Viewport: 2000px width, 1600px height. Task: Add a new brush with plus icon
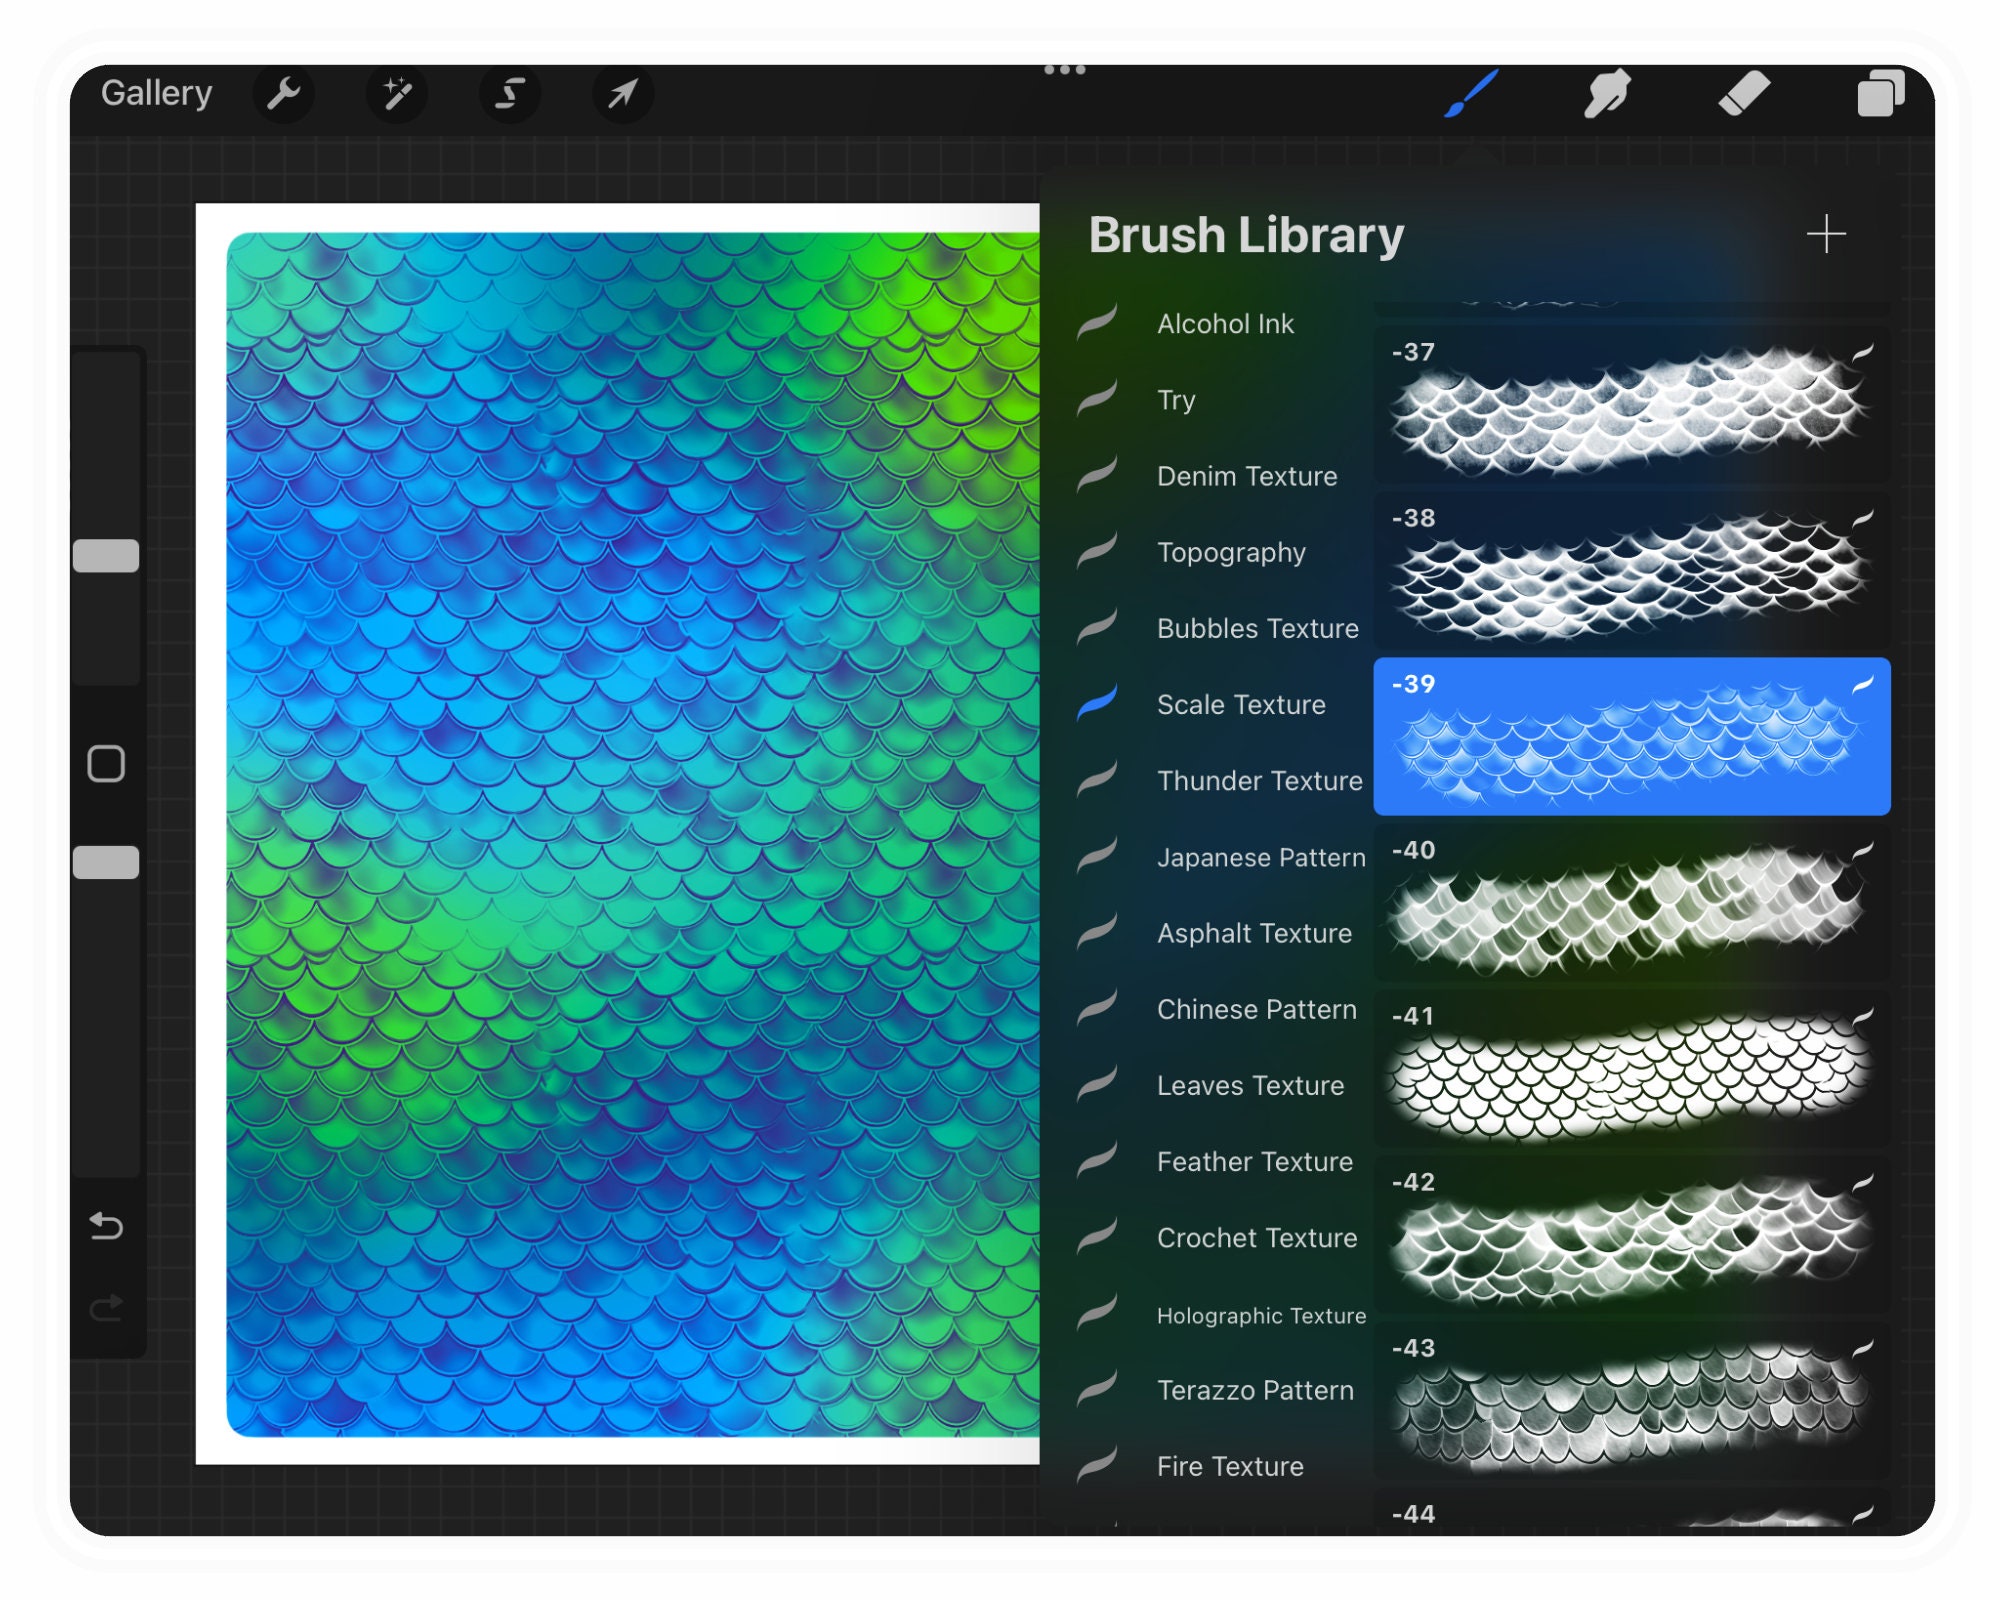click(1825, 234)
